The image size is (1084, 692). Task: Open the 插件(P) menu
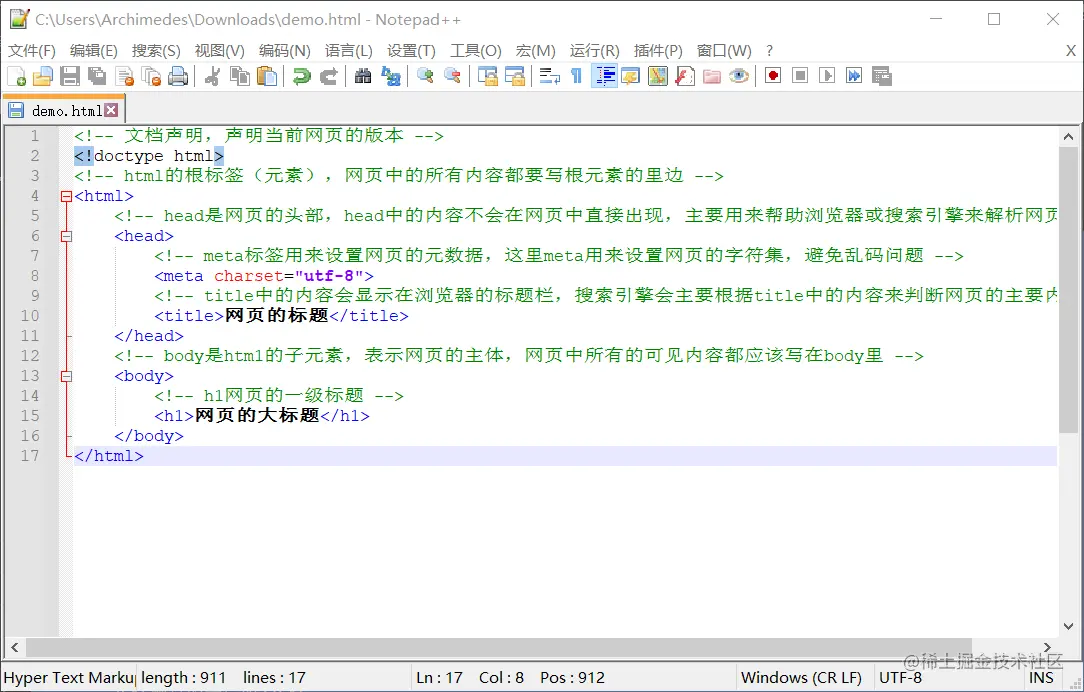(x=656, y=50)
